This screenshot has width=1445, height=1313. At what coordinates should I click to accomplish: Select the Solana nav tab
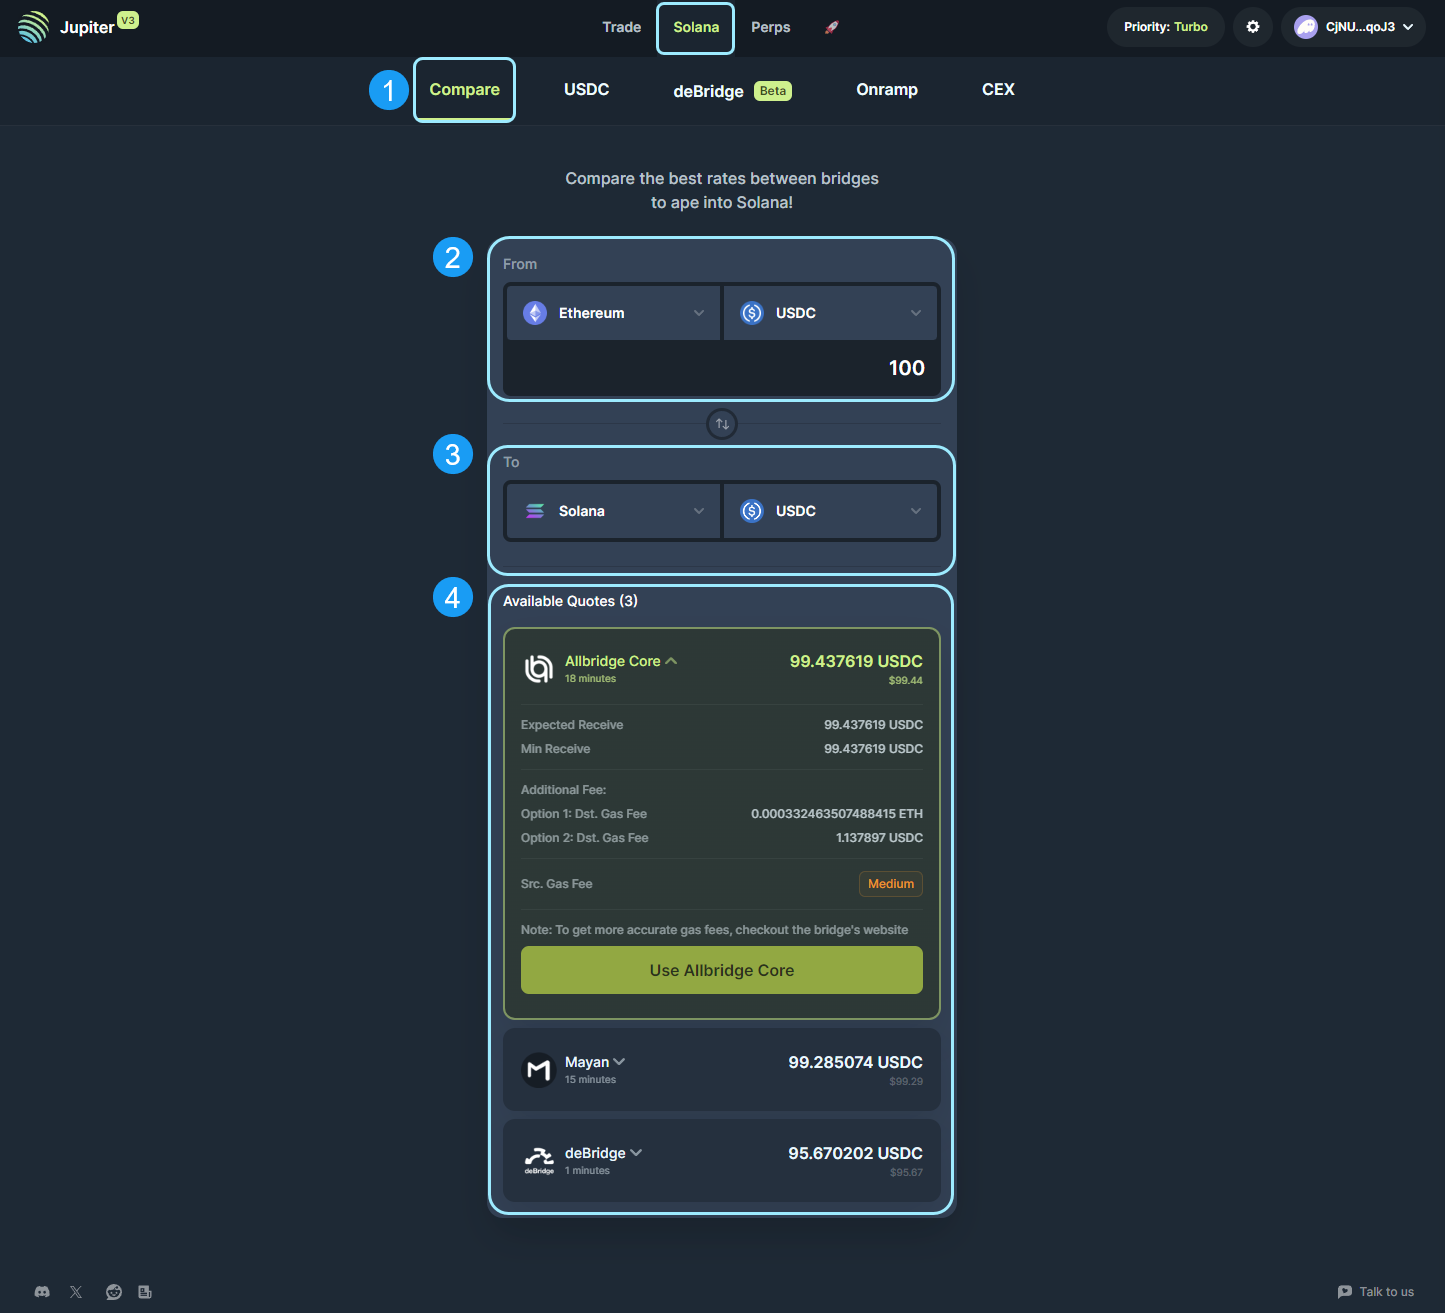pyautogui.click(x=696, y=27)
